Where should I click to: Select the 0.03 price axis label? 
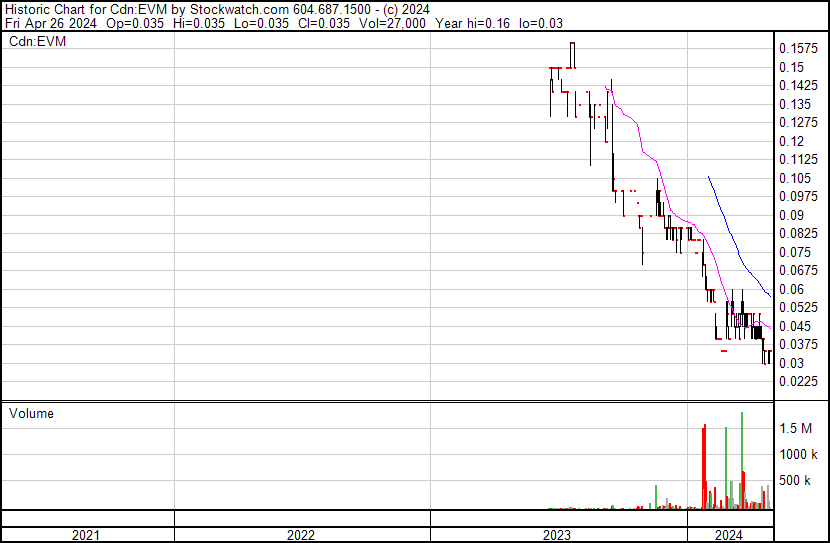pyautogui.click(x=791, y=363)
